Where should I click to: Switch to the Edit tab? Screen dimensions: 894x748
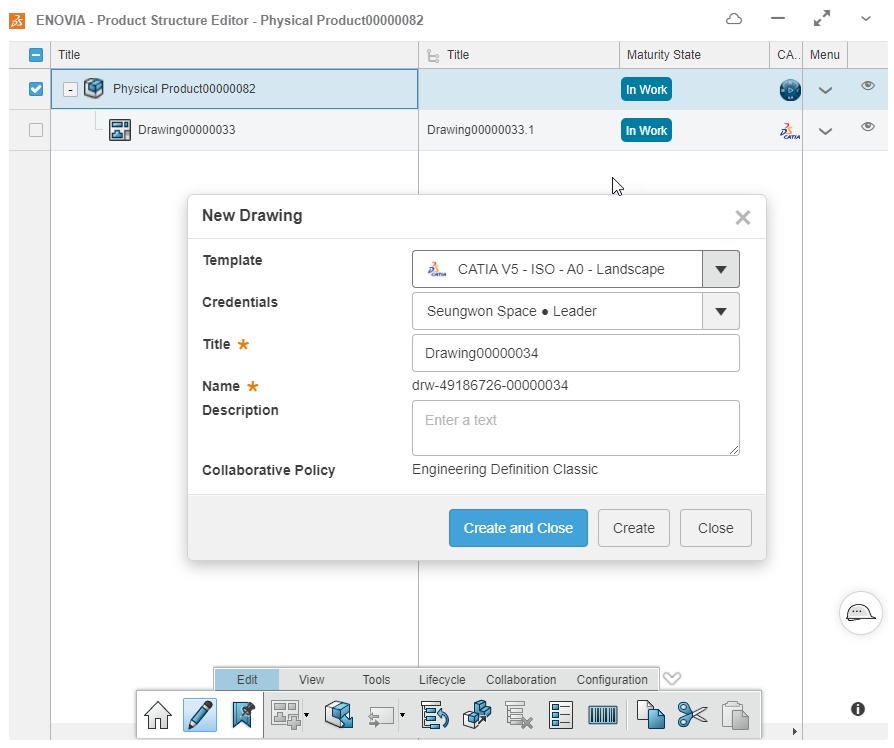point(247,680)
